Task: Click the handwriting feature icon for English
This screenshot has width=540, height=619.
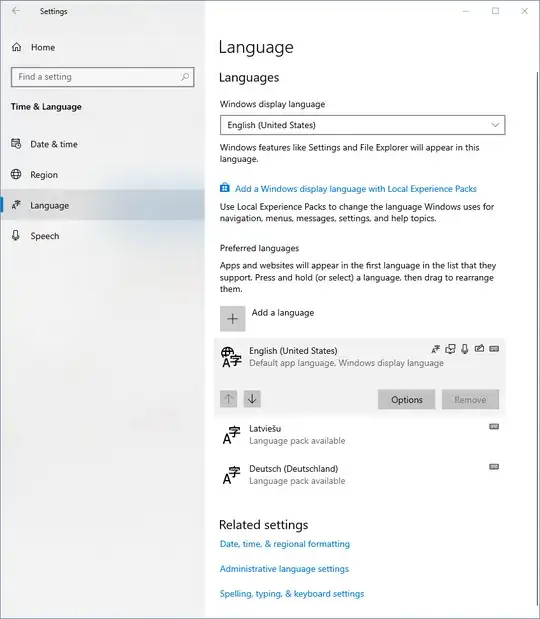Action: 479,349
